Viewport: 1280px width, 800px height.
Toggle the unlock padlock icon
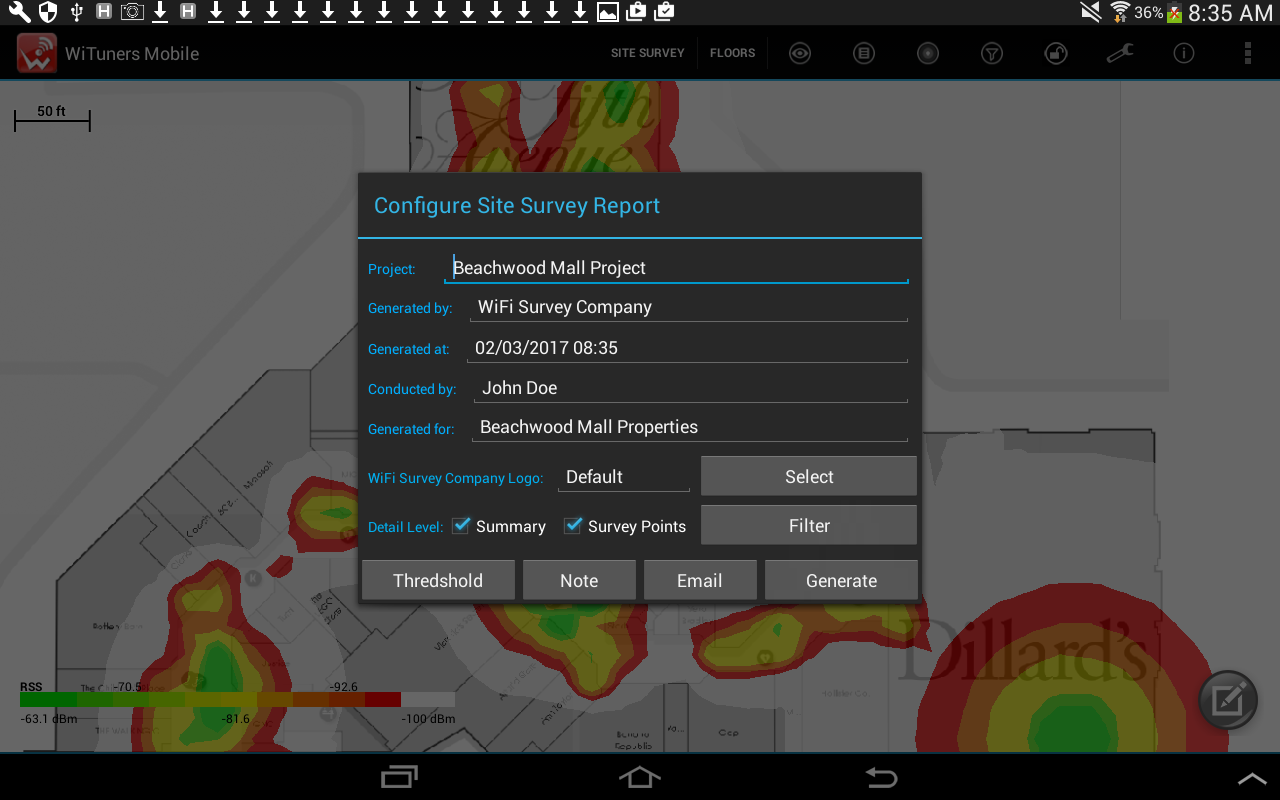click(x=1056, y=53)
